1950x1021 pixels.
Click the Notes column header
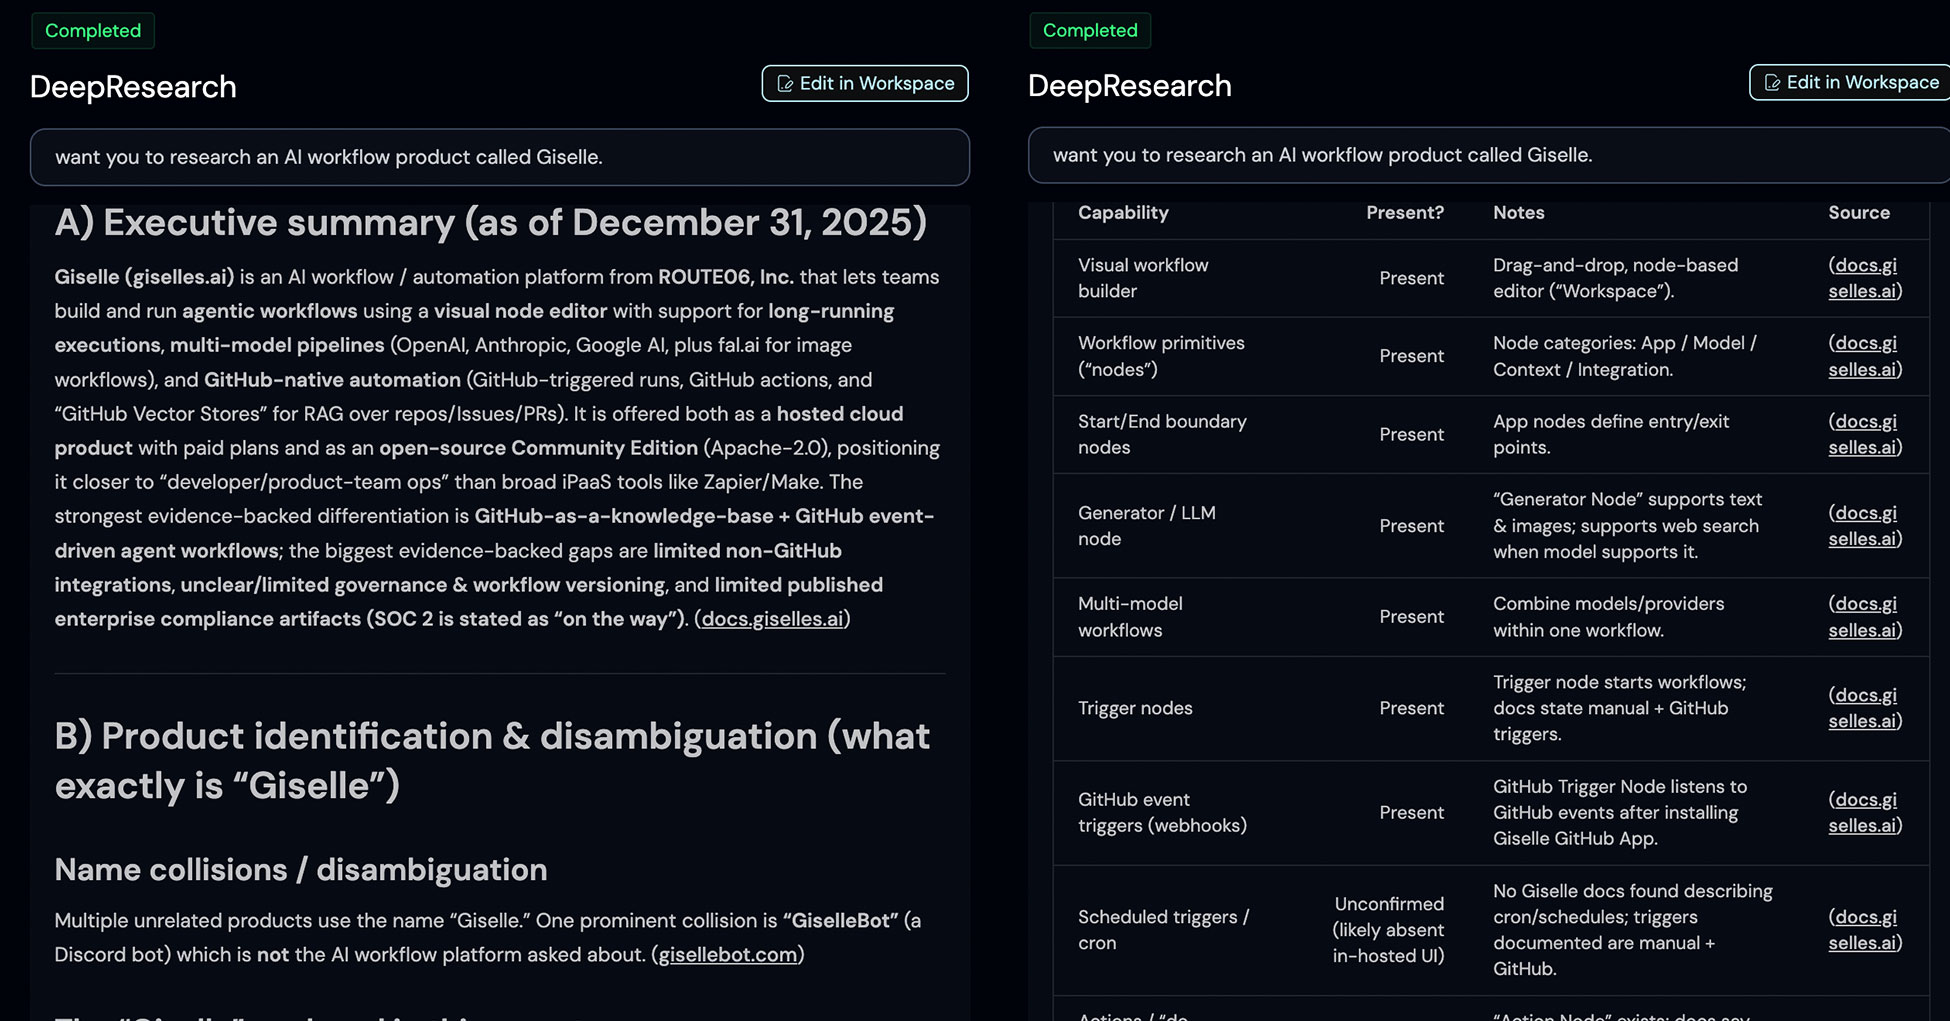(x=1518, y=213)
